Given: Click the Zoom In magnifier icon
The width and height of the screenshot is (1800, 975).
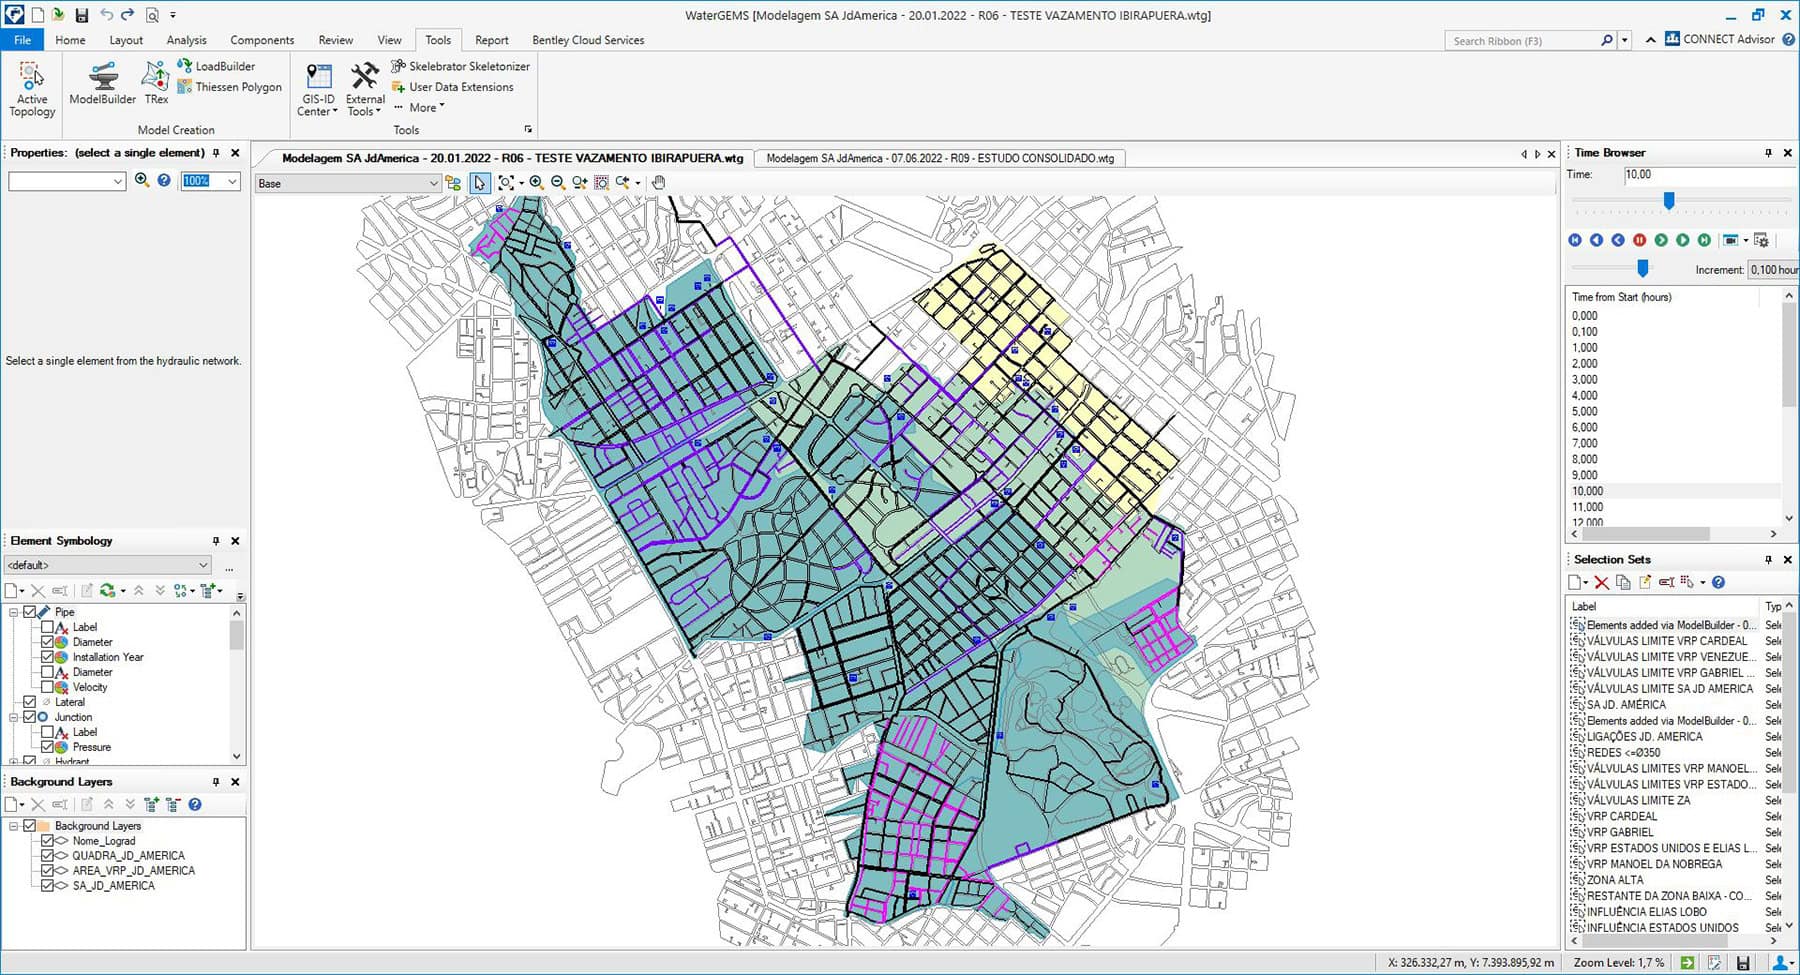Looking at the screenshot, I should (x=537, y=183).
